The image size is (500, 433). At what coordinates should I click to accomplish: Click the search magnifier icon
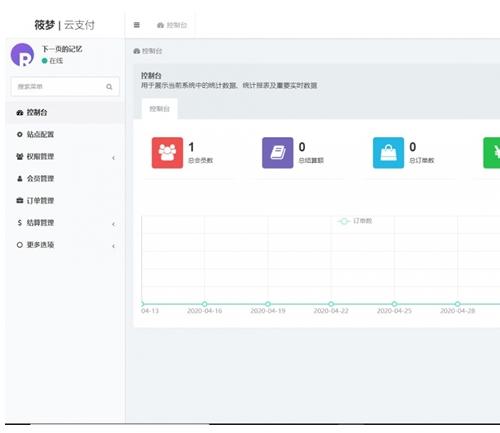[109, 87]
